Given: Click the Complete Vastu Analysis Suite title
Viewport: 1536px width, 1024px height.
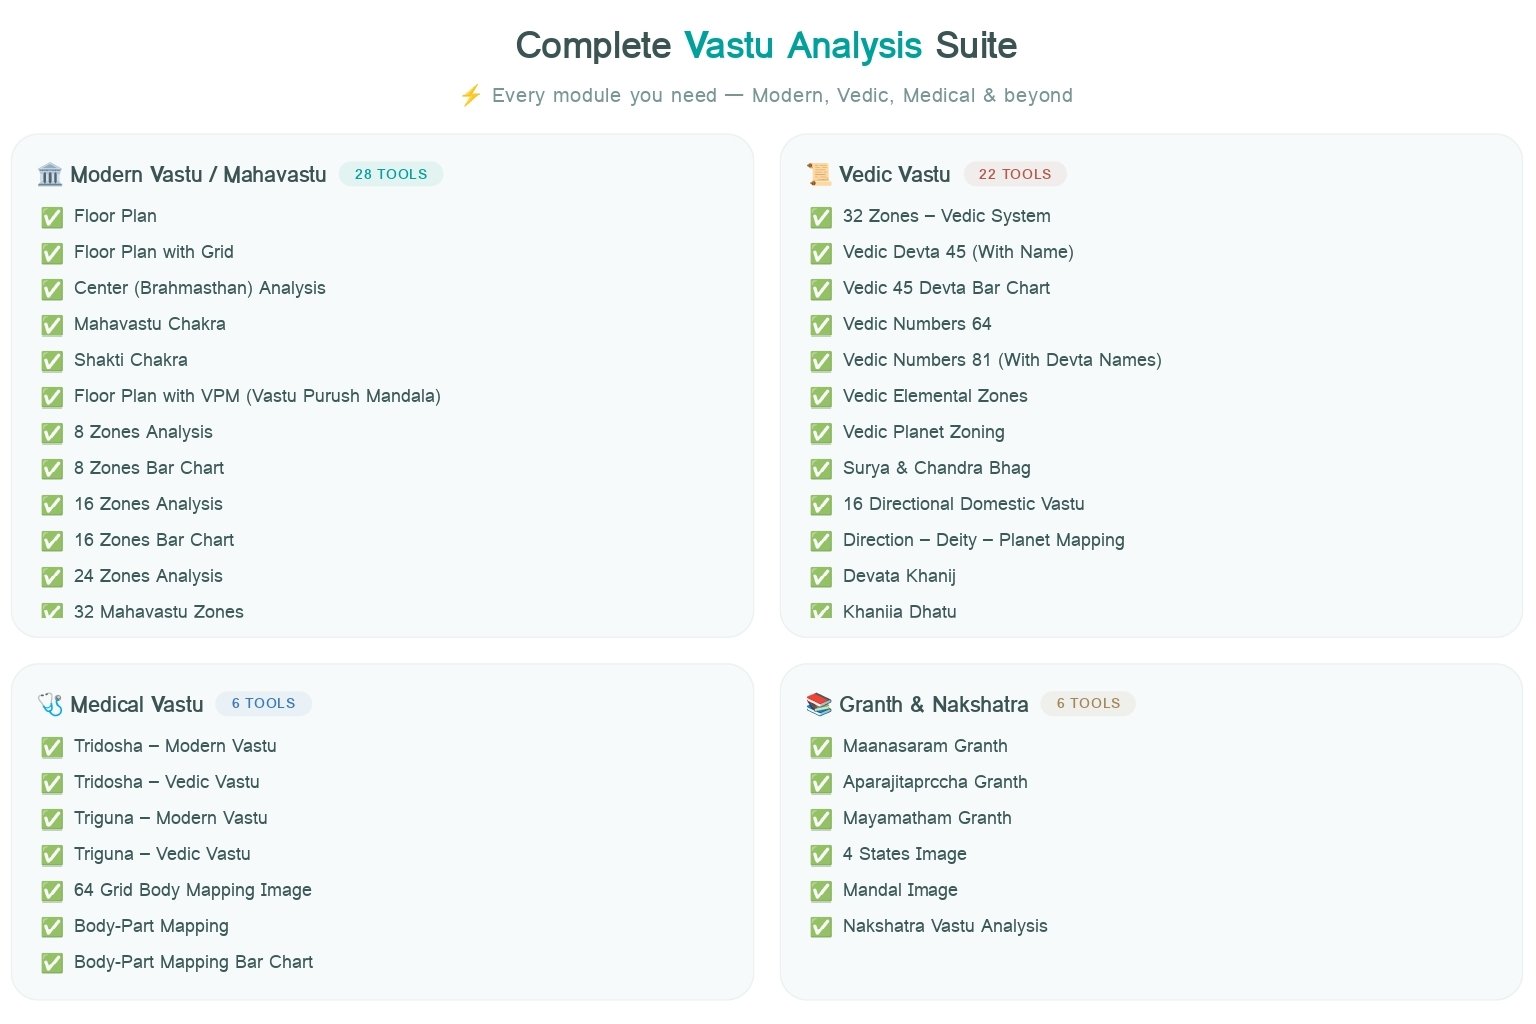Looking at the screenshot, I should point(766,46).
